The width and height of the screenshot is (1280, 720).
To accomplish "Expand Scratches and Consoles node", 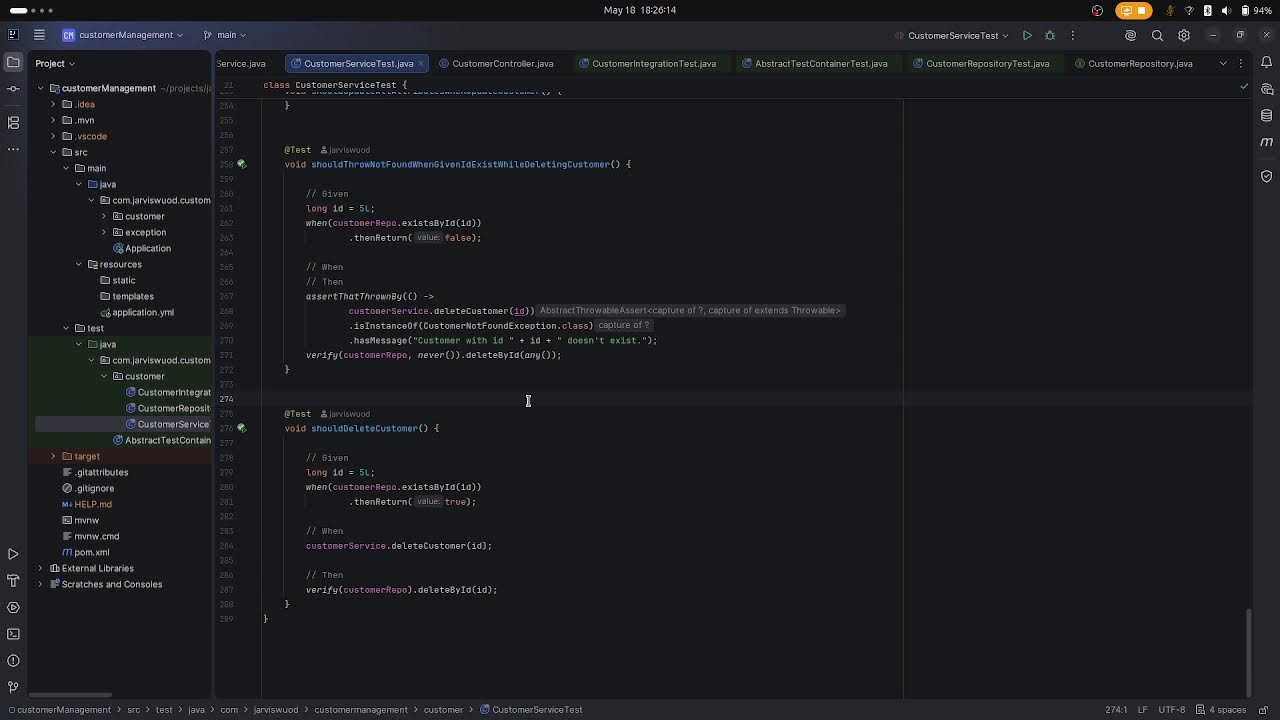I will pos(41,584).
